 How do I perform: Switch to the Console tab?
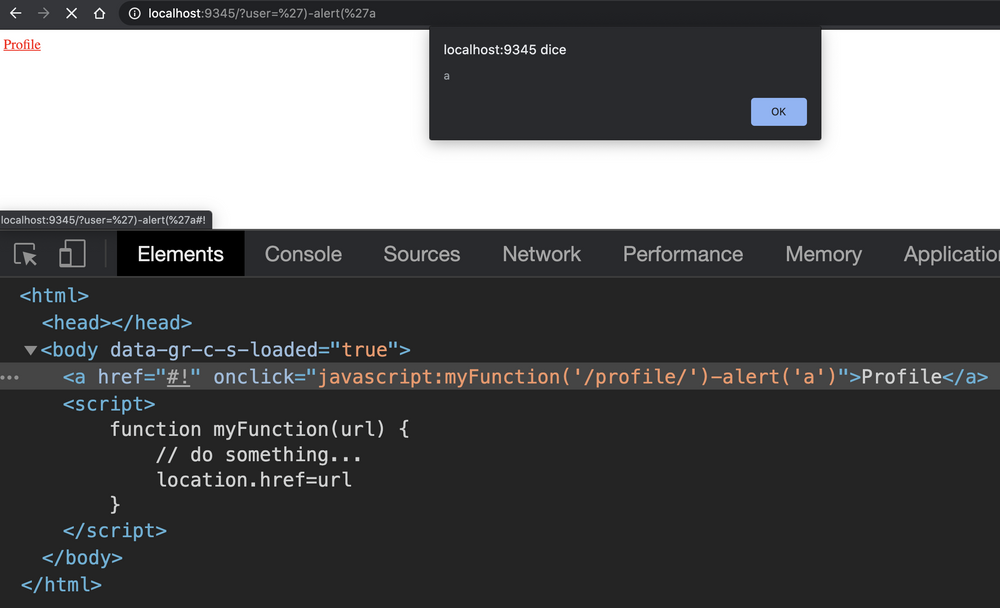click(302, 254)
